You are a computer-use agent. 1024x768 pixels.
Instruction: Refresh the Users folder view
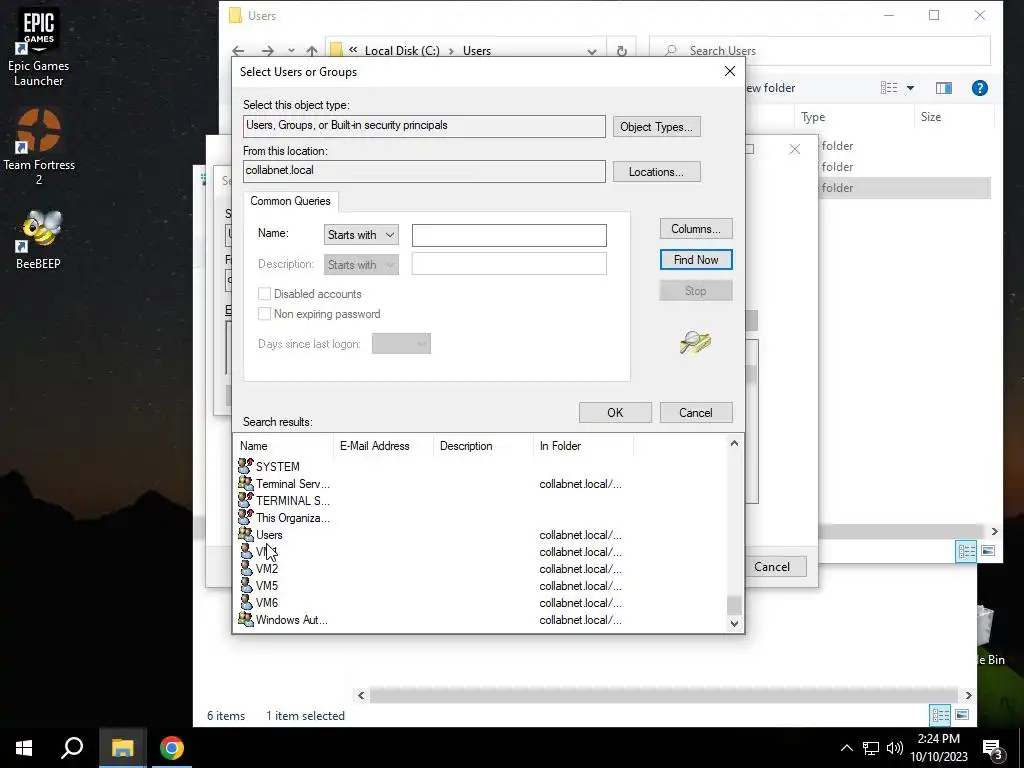click(622, 51)
